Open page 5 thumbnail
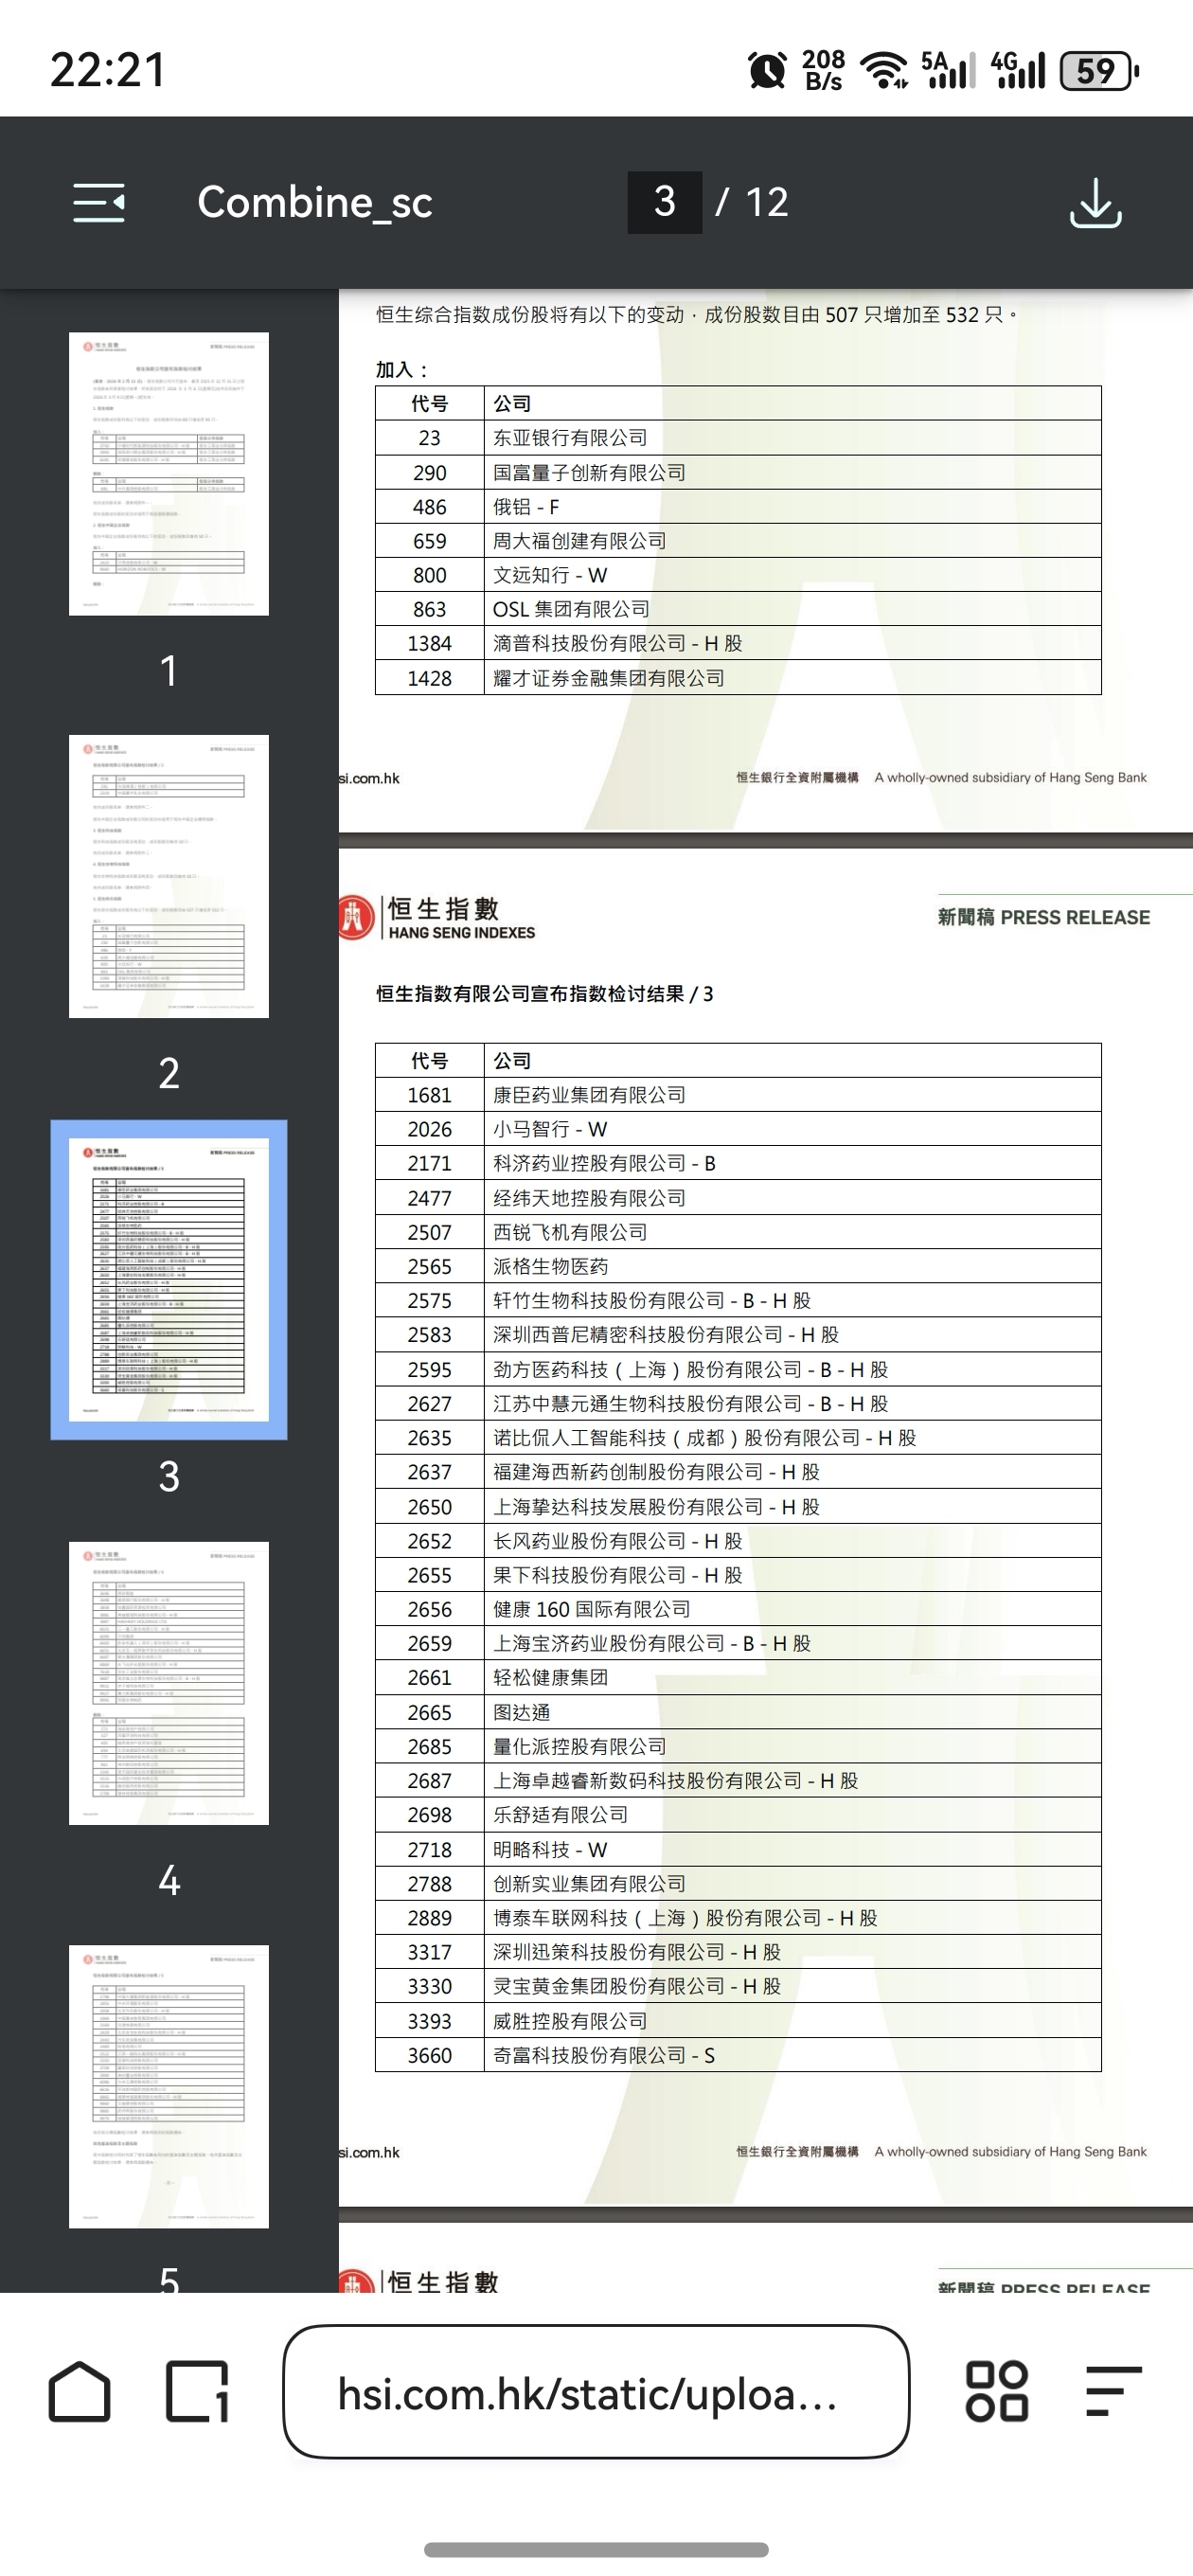This screenshot has width=1193, height=2576. point(169,2086)
